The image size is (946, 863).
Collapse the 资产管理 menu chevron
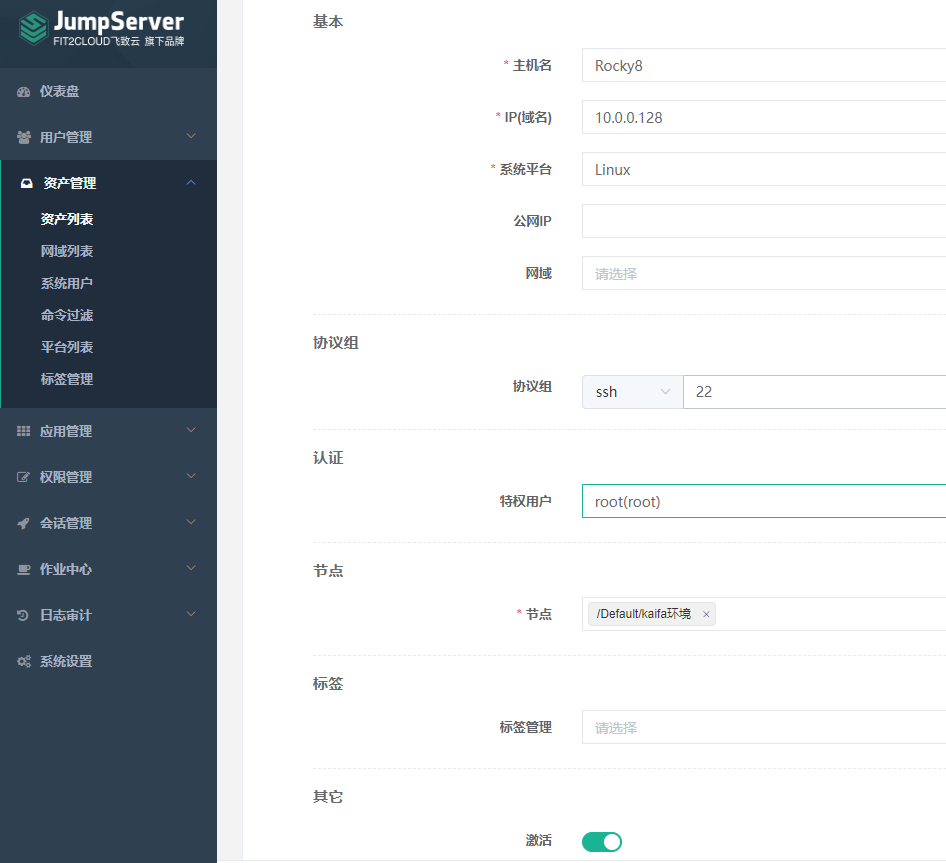pyautogui.click(x=191, y=182)
